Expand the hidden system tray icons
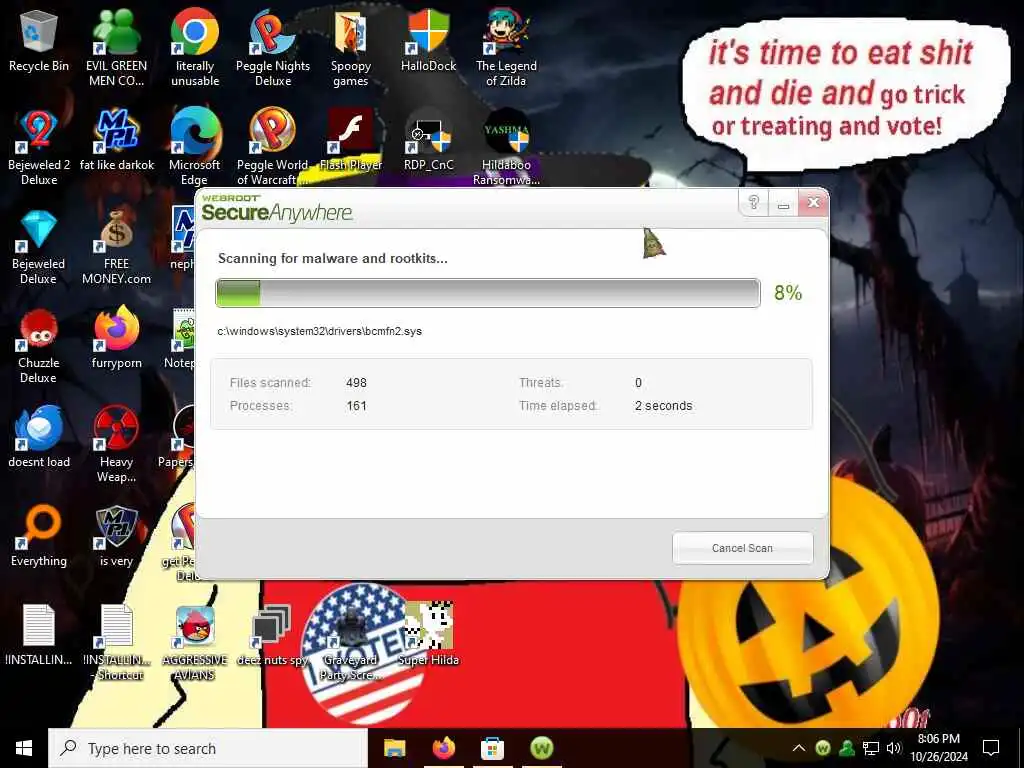Viewport: 1024px width, 768px height. (x=799, y=748)
